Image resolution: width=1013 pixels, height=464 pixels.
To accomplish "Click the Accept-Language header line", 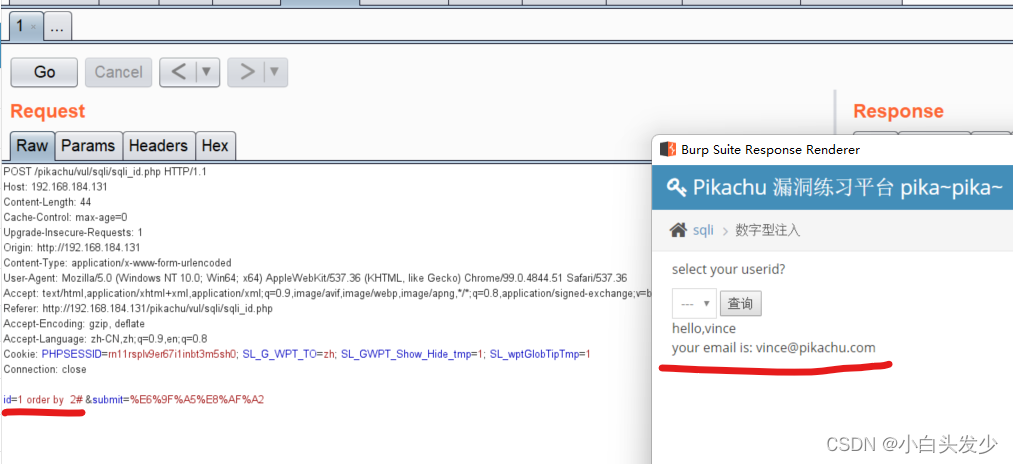I will click(105, 339).
